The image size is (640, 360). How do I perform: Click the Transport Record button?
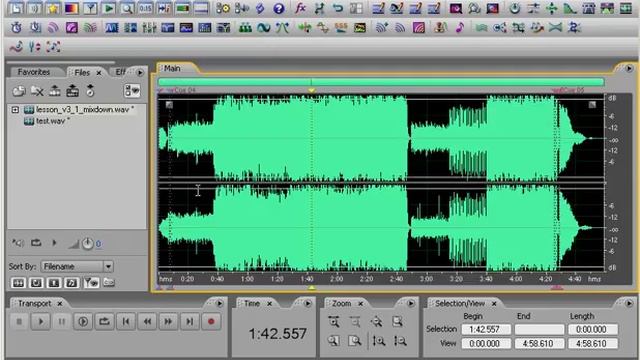(211, 322)
